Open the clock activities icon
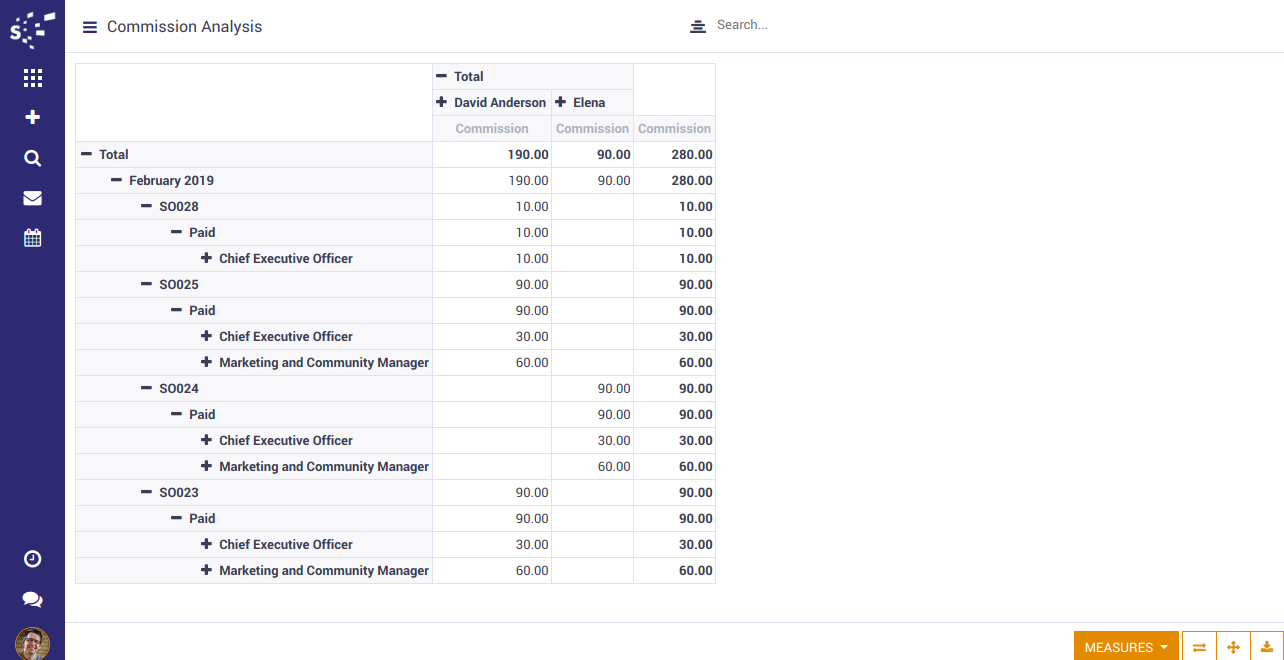This screenshot has height=660, width=1284. [x=32, y=559]
